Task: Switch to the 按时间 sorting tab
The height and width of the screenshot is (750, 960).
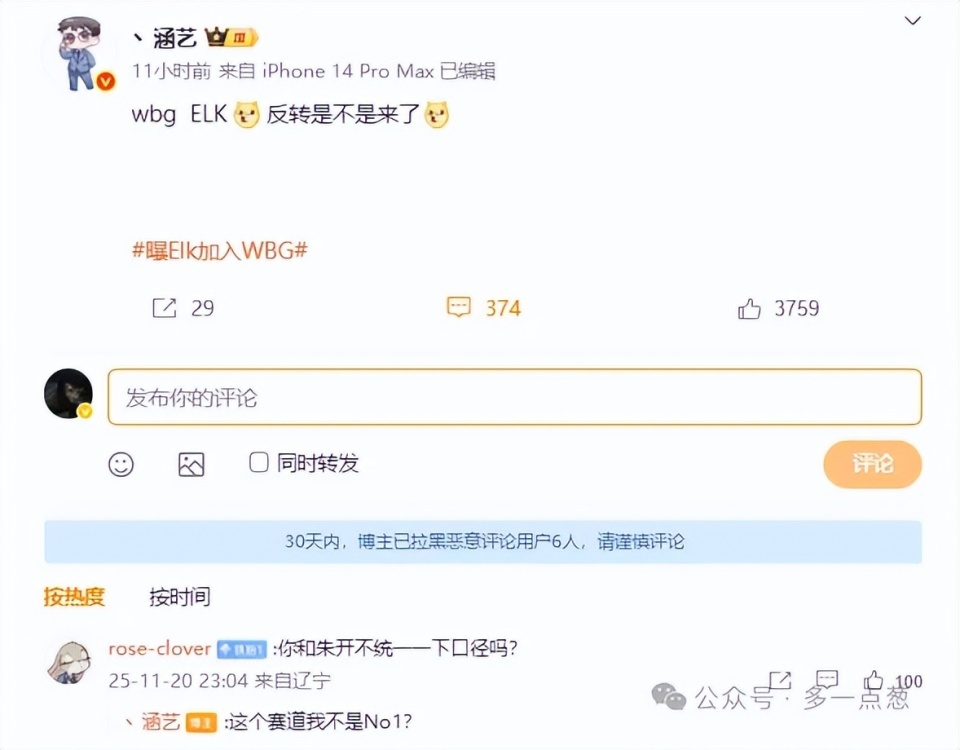Action: pos(180,596)
